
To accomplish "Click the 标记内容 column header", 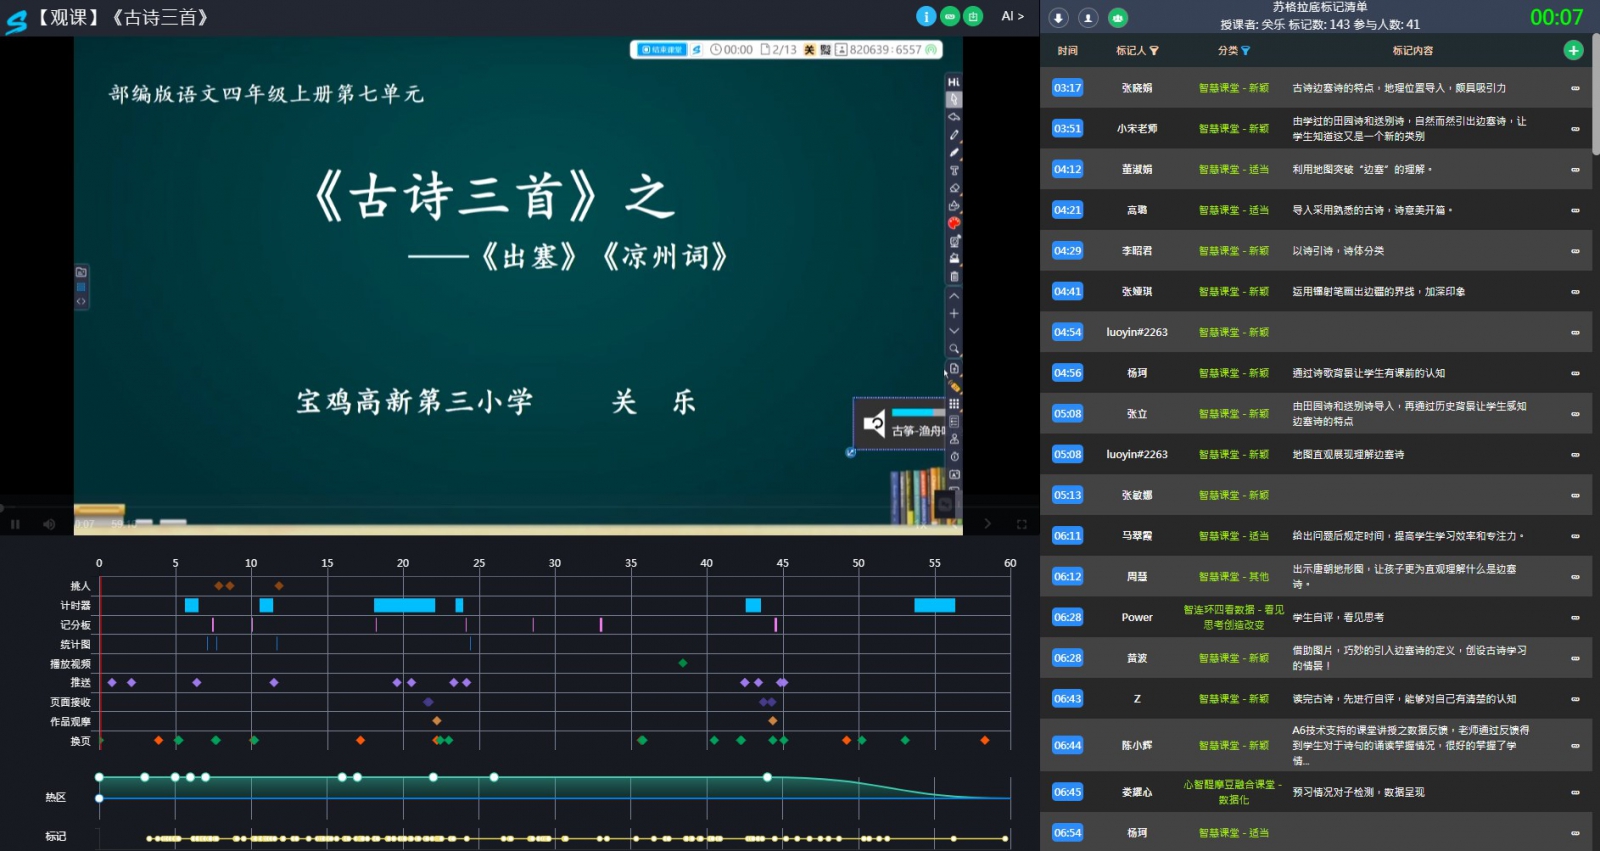I will (1412, 50).
